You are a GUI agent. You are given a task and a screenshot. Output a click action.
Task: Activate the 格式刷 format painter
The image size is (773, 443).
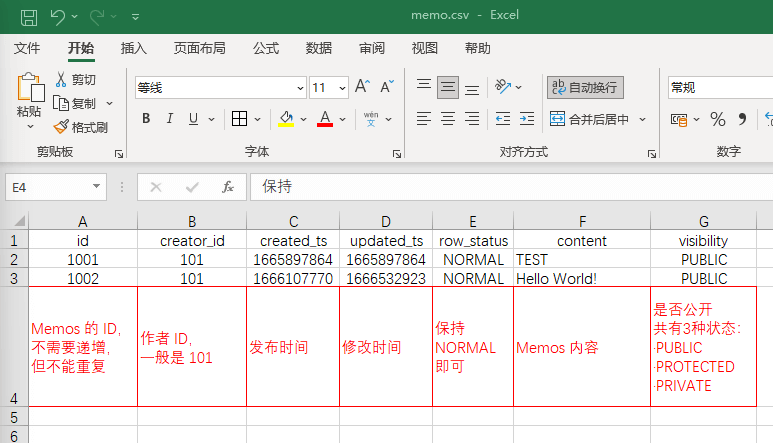click(80, 128)
